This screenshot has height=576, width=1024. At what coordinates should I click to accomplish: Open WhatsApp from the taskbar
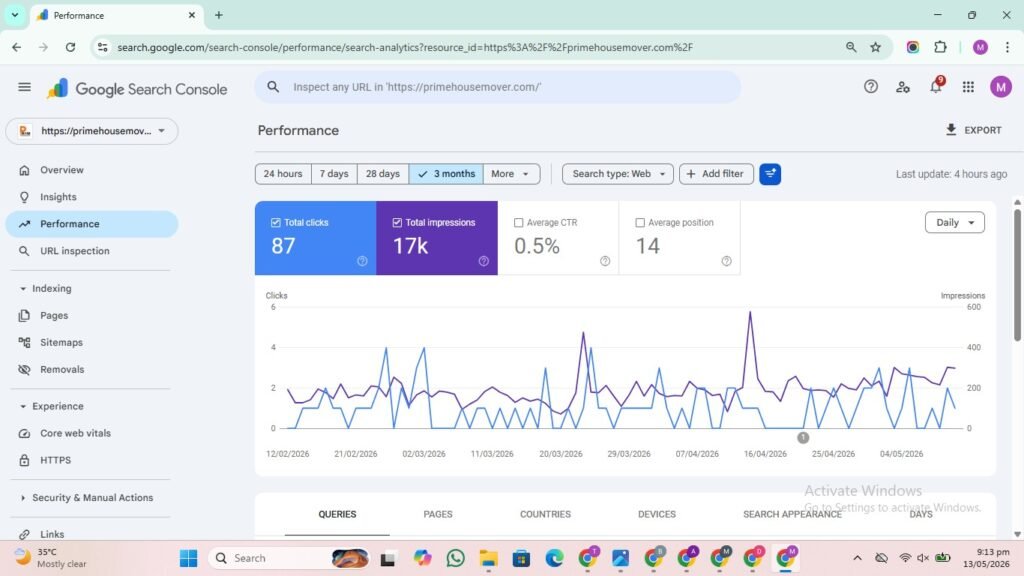tap(456, 558)
